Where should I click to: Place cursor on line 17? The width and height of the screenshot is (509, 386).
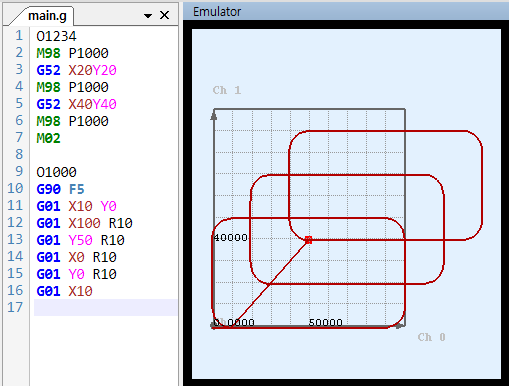[x=105, y=307]
